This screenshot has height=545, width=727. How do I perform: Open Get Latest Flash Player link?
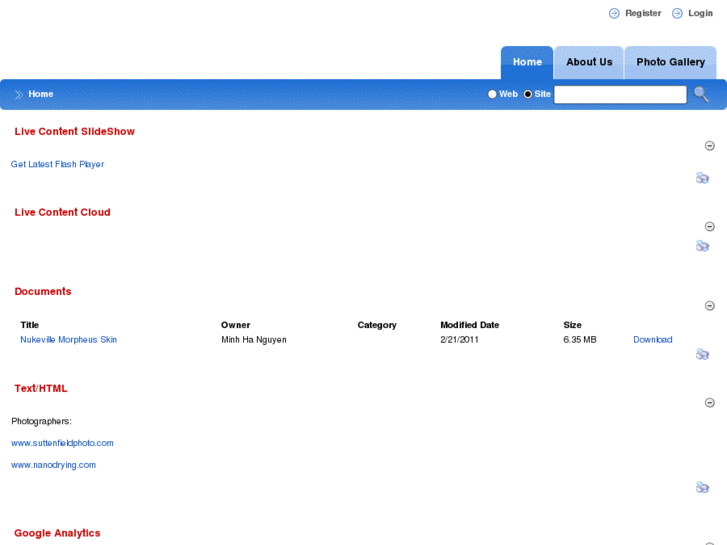(x=57, y=164)
